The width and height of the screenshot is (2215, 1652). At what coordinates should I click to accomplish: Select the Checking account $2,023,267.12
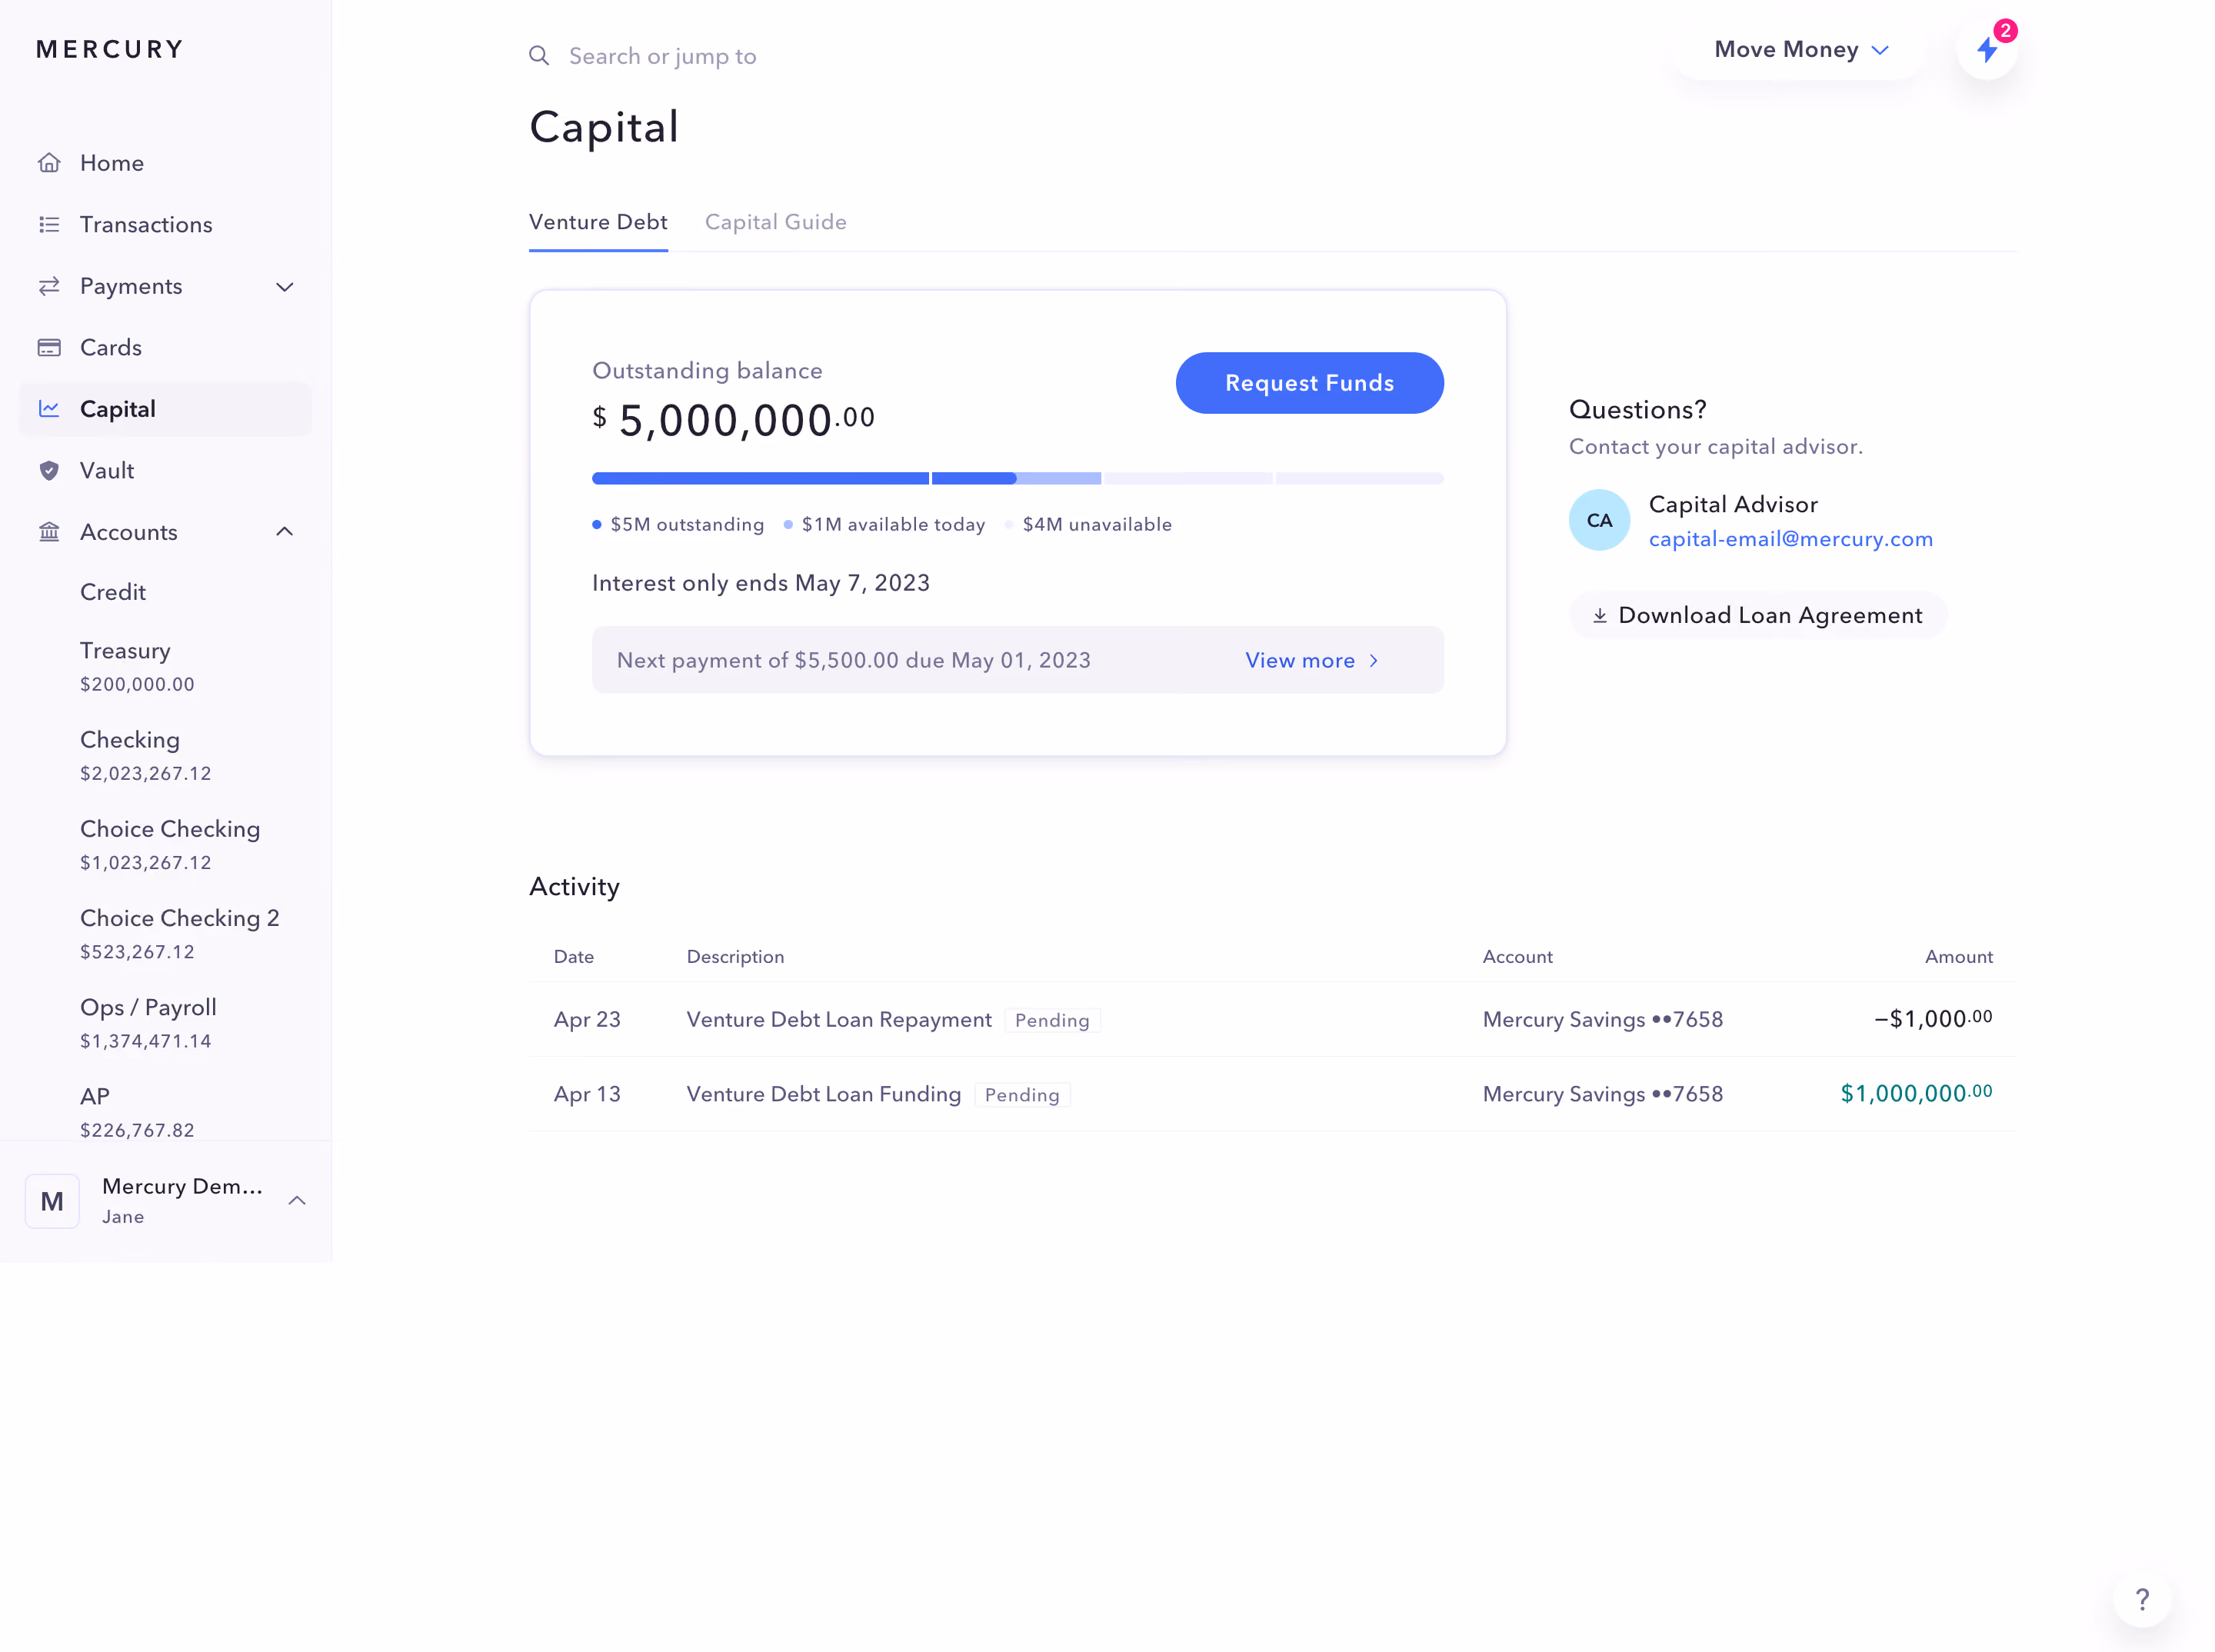(146, 755)
